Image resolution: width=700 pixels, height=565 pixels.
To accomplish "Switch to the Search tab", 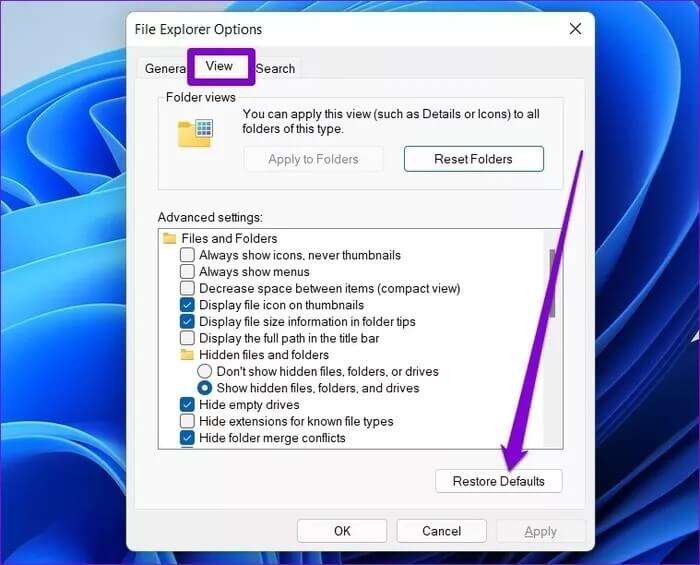I will pos(275,69).
